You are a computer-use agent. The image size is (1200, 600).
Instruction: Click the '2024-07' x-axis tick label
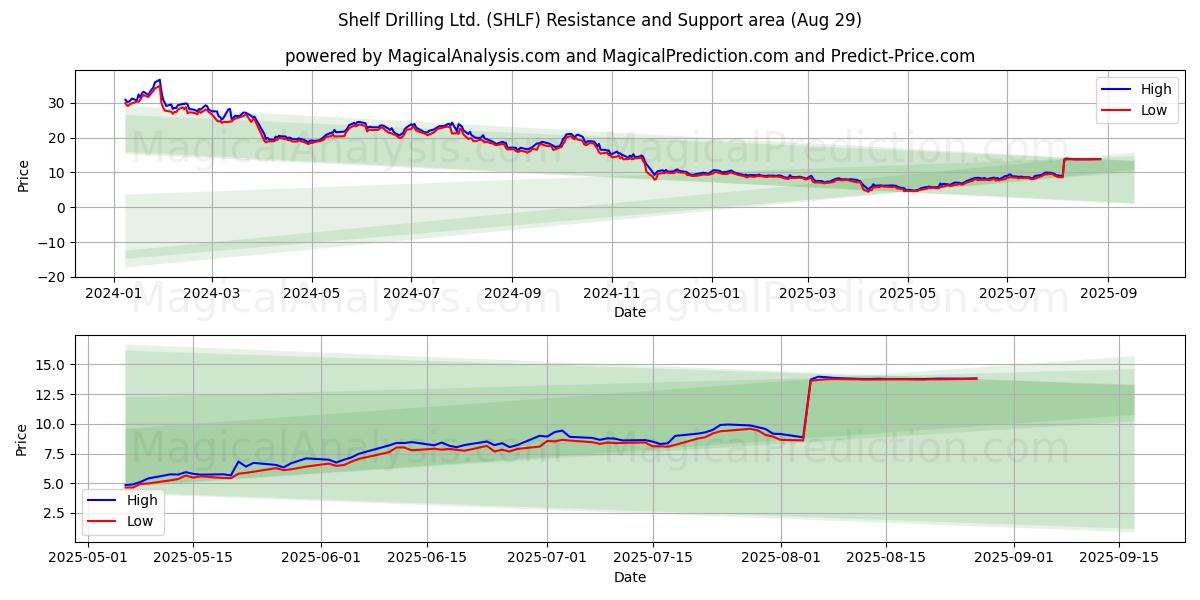pos(412,293)
